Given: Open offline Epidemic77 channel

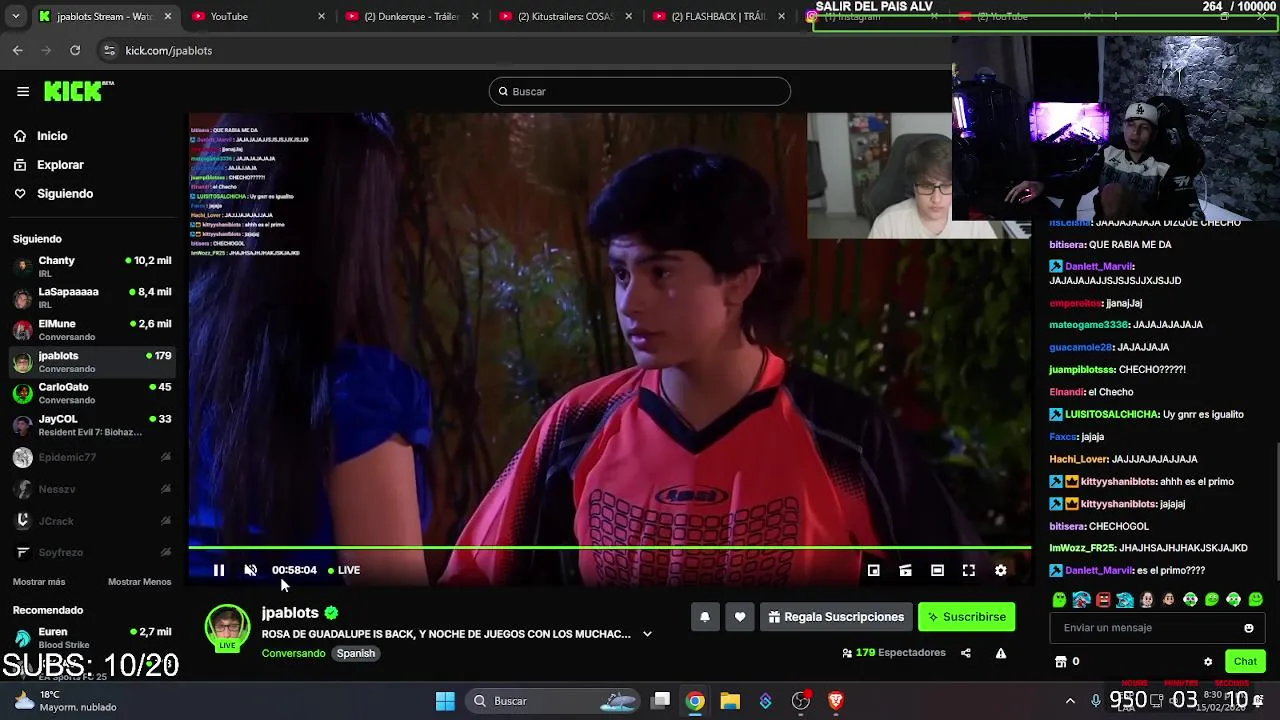Looking at the screenshot, I should pos(92,457).
